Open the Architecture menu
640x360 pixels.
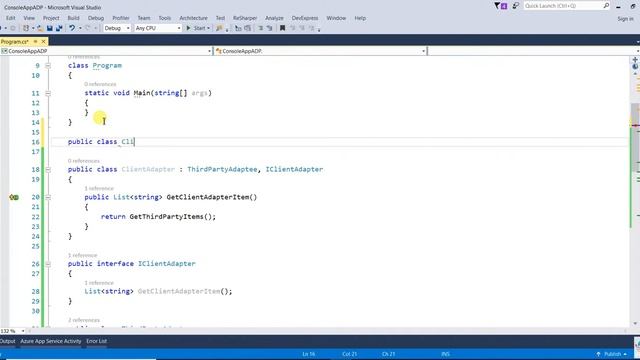coord(193,18)
